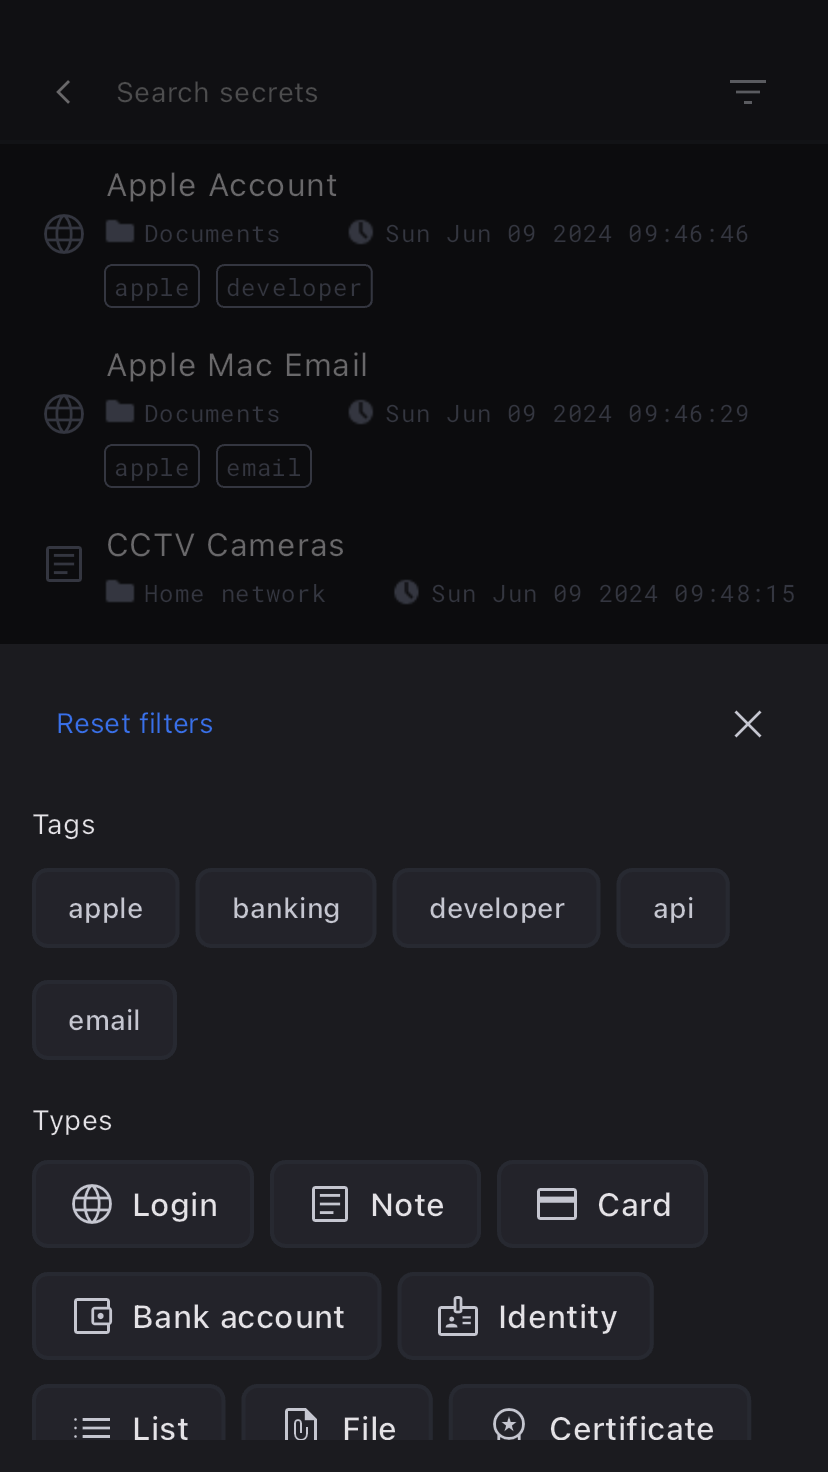Filter by Note type
828x1472 pixels.
tap(376, 1204)
